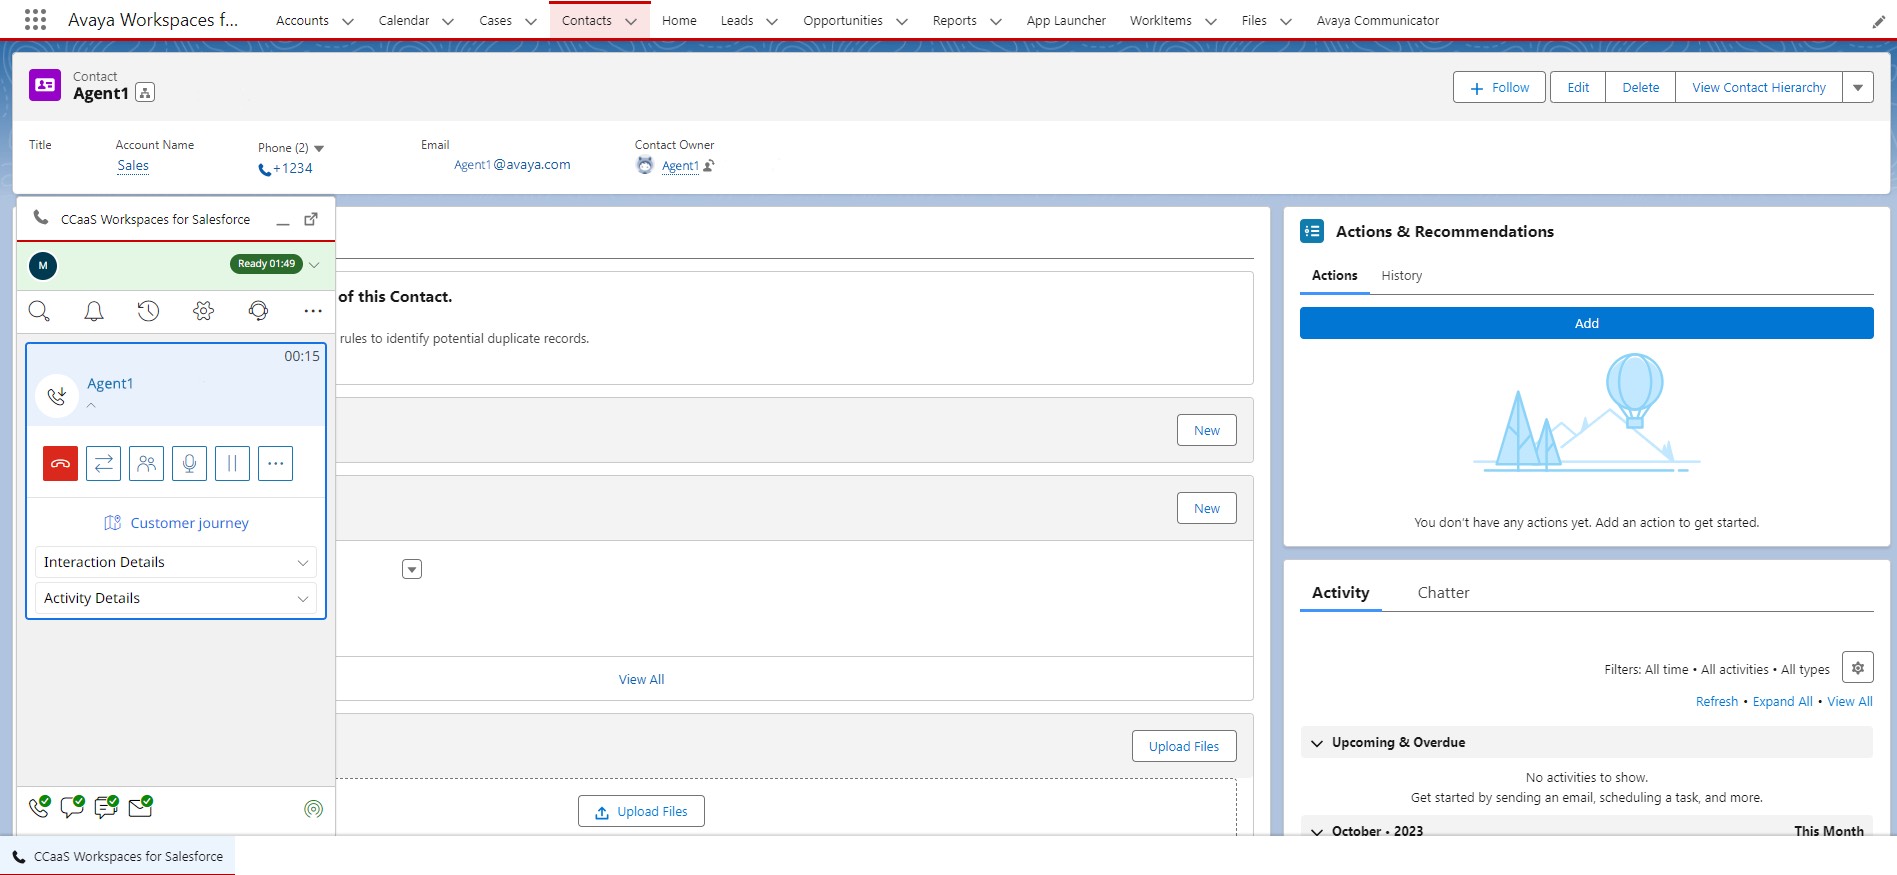Switch to the History tab

click(x=1401, y=275)
